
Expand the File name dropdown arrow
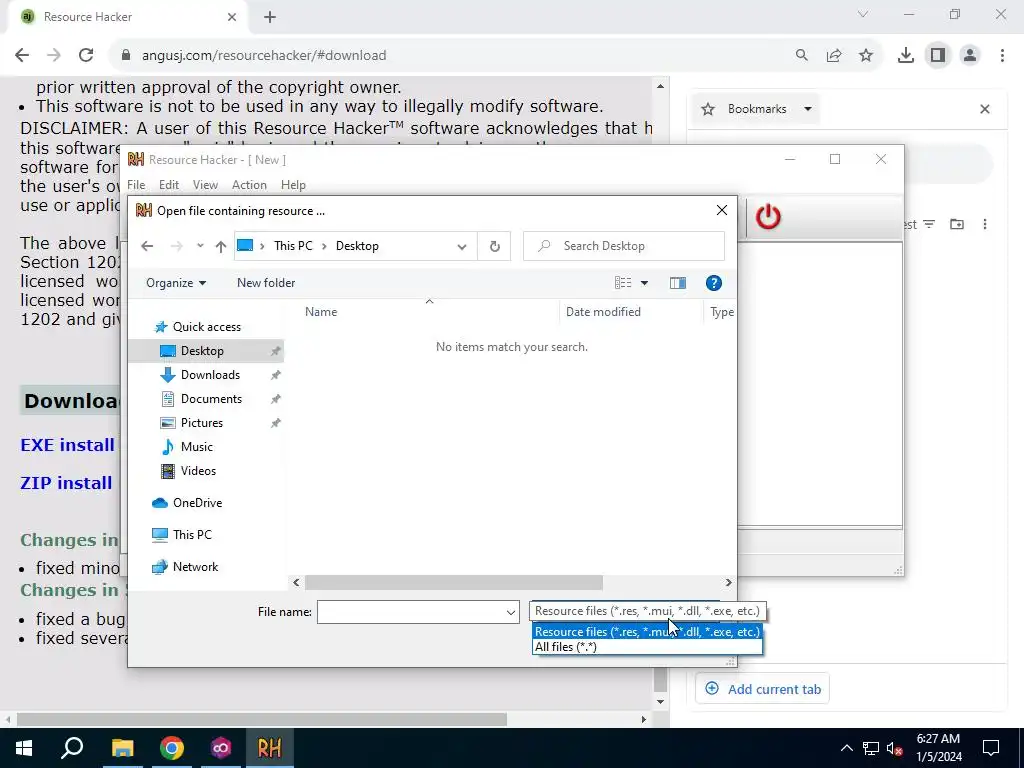pyautogui.click(x=511, y=612)
